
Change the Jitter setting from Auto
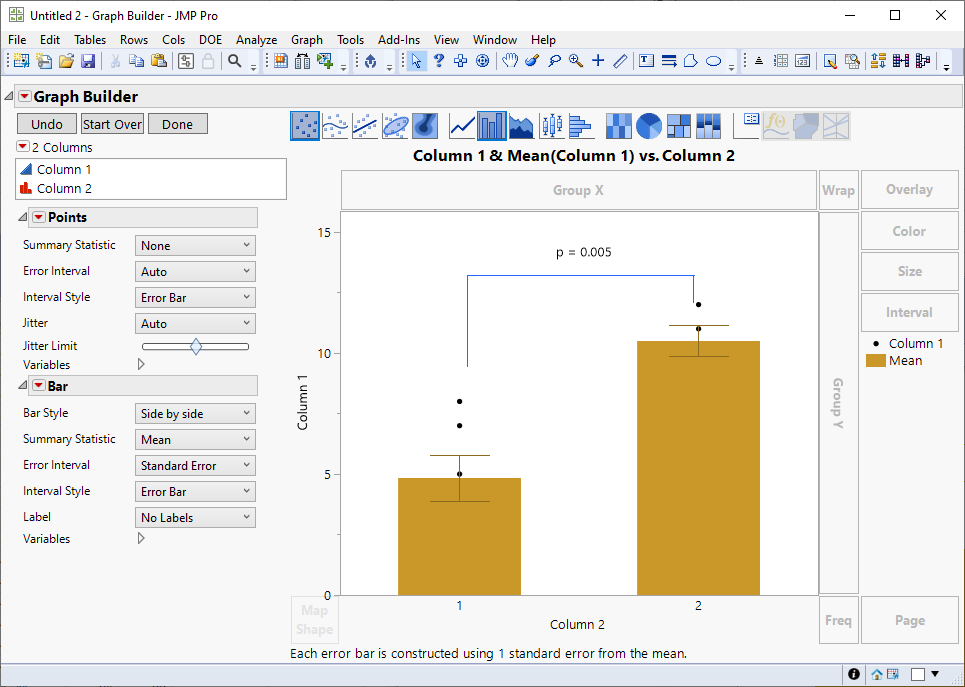pos(195,322)
